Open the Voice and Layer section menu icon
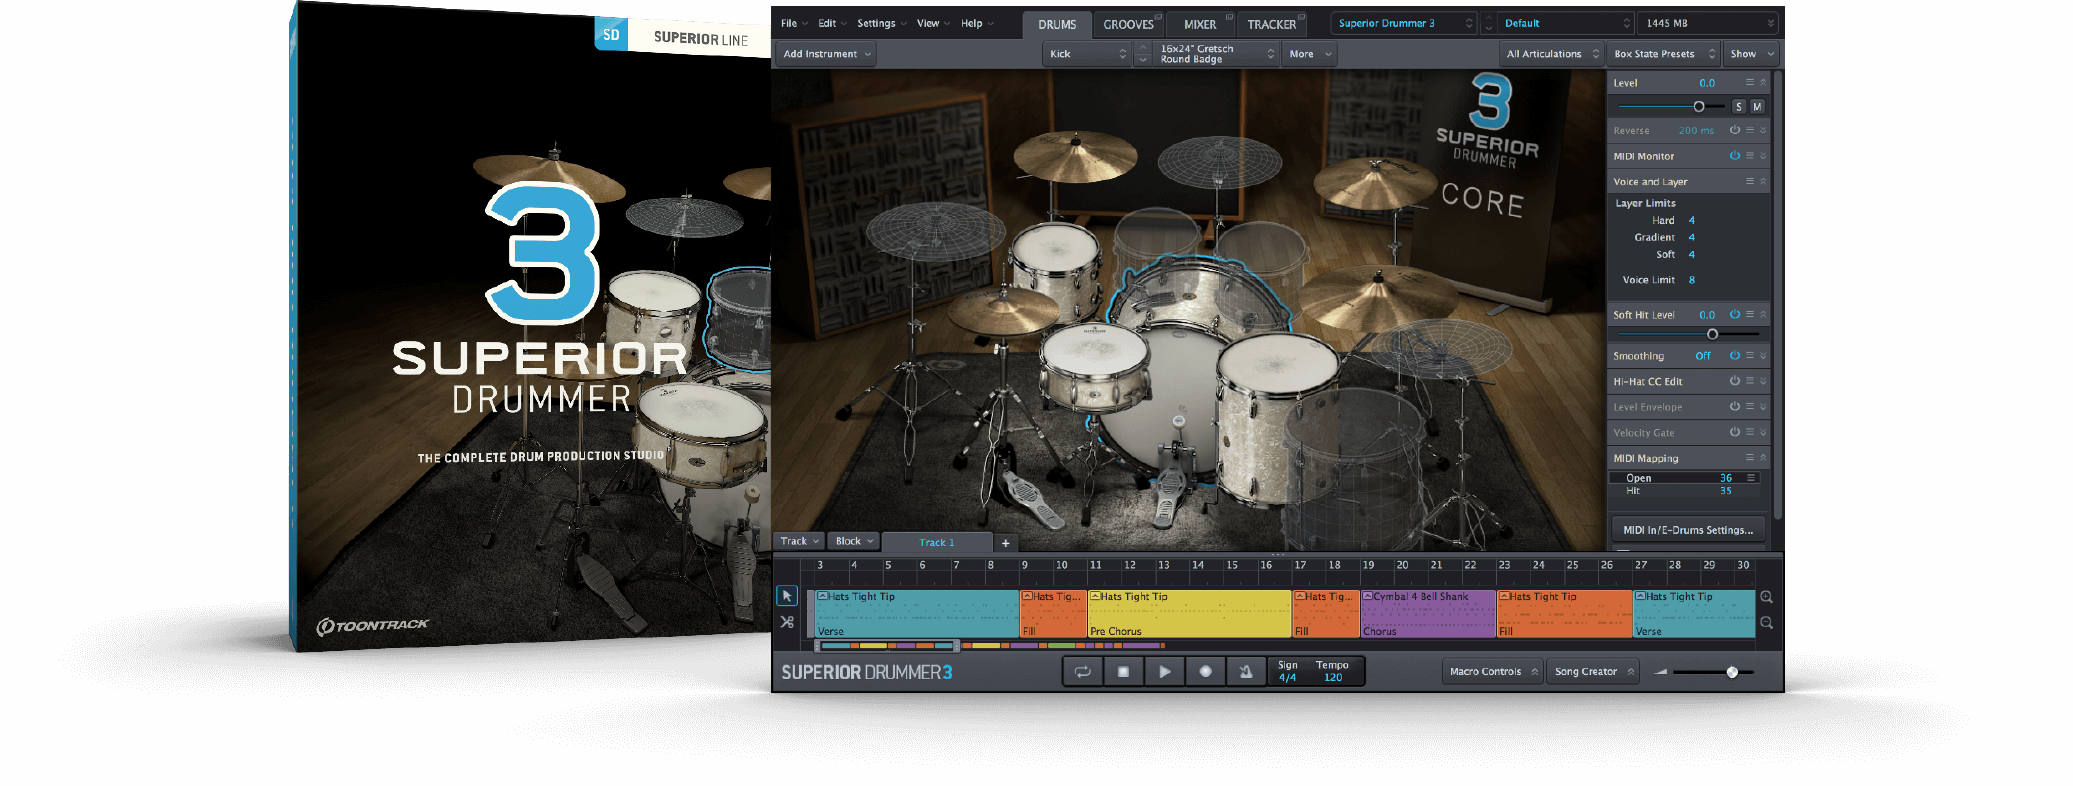This screenshot has height=786, width=2073. point(1750,181)
